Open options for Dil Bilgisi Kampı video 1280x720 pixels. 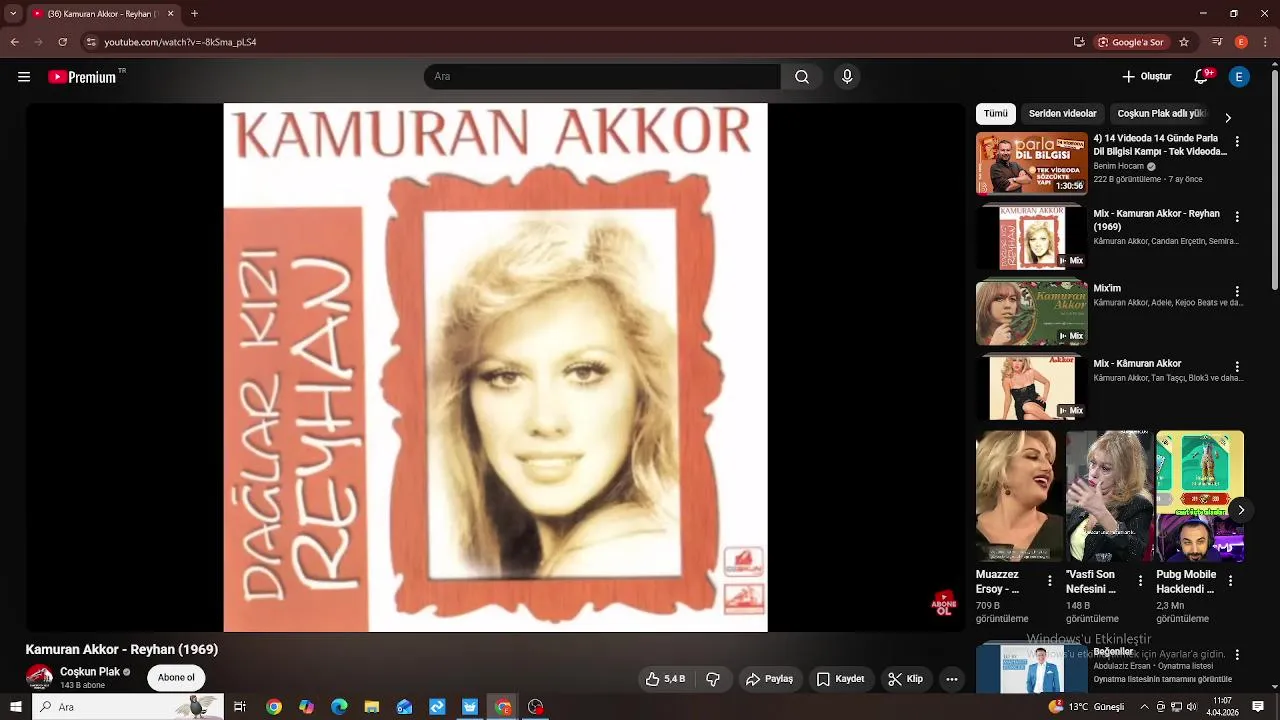[1237, 142]
